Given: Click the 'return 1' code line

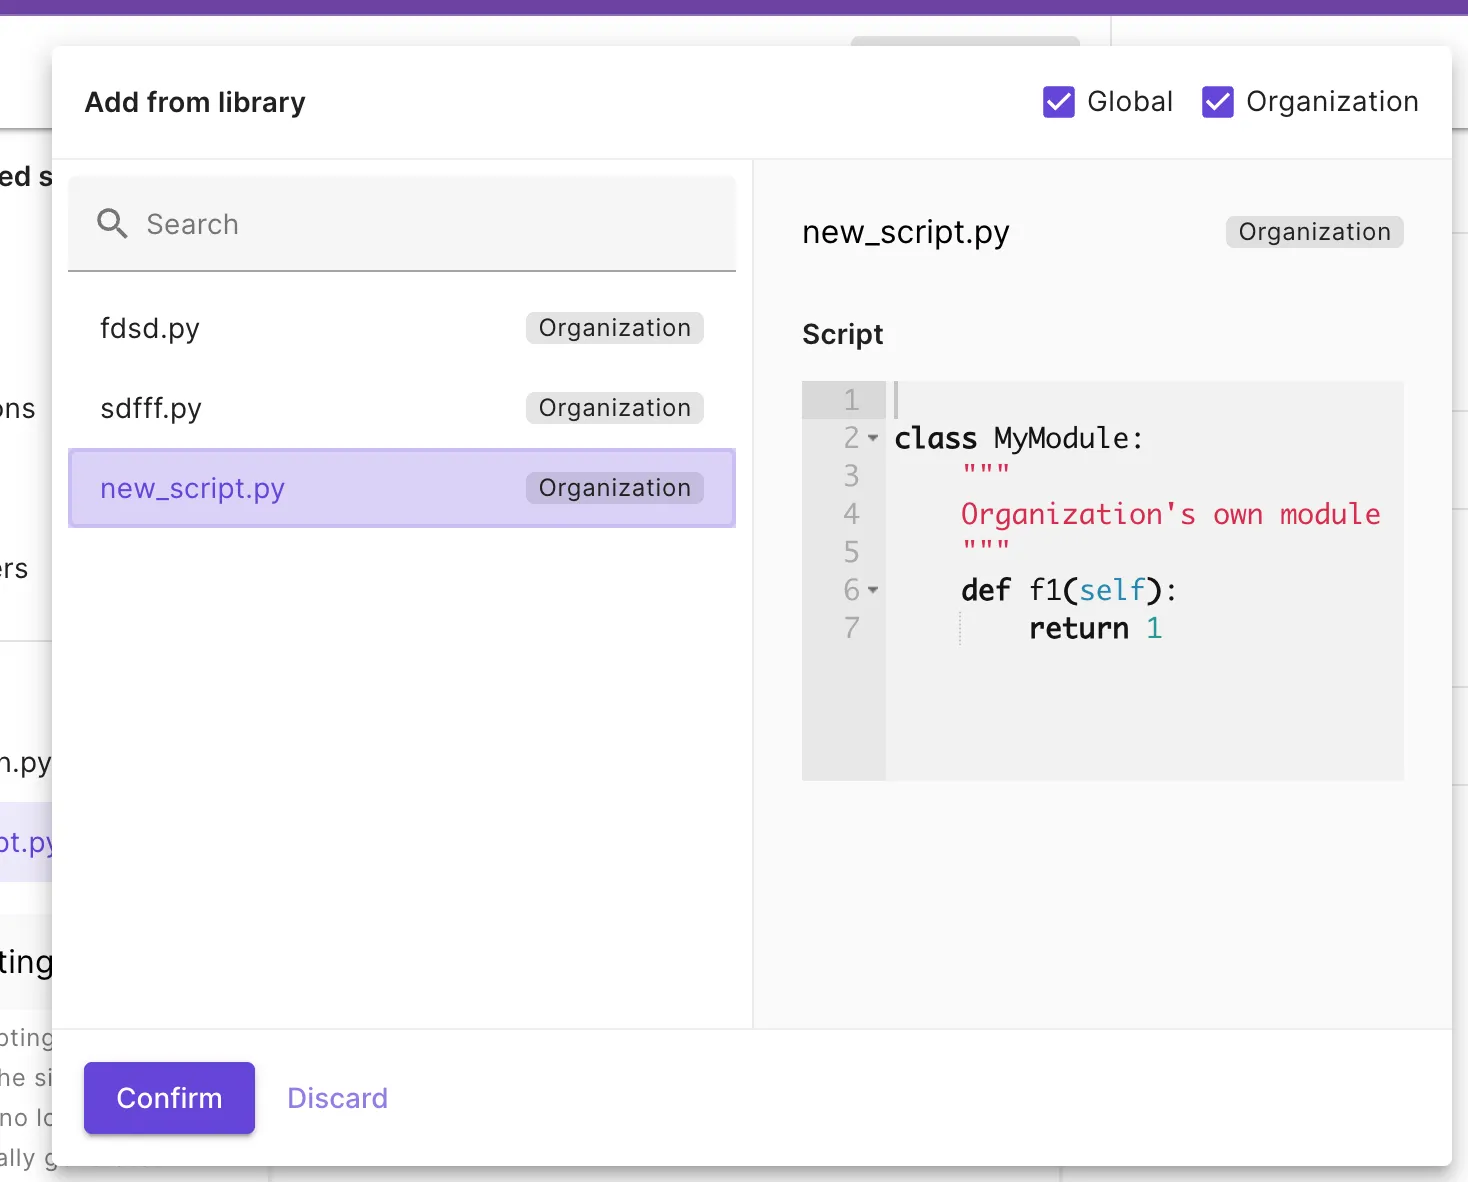Looking at the screenshot, I should (x=1095, y=628).
